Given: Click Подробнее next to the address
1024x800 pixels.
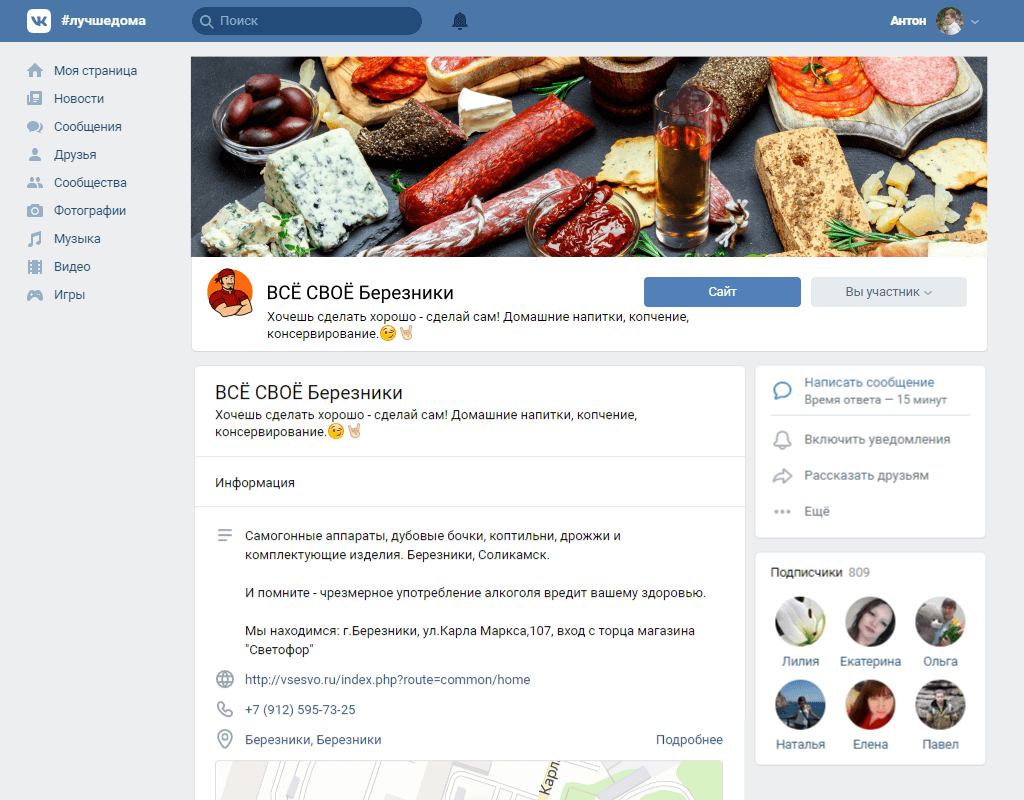Looking at the screenshot, I should (689, 740).
